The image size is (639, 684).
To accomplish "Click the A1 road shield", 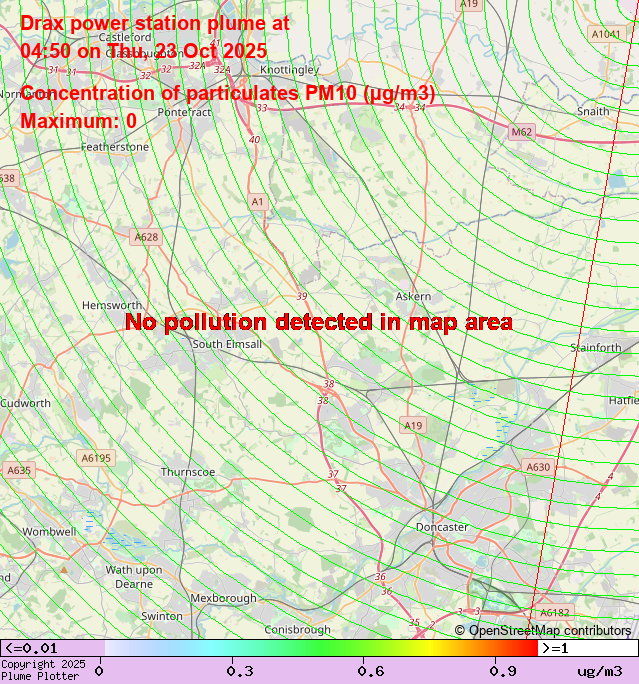I will [x=258, y=202].
